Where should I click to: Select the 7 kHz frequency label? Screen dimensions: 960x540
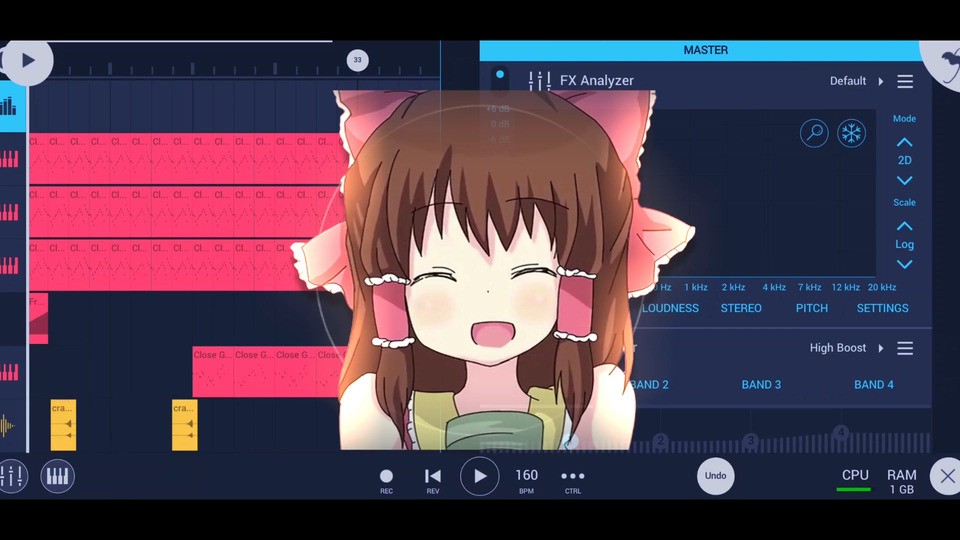click(x=809, y=287)
